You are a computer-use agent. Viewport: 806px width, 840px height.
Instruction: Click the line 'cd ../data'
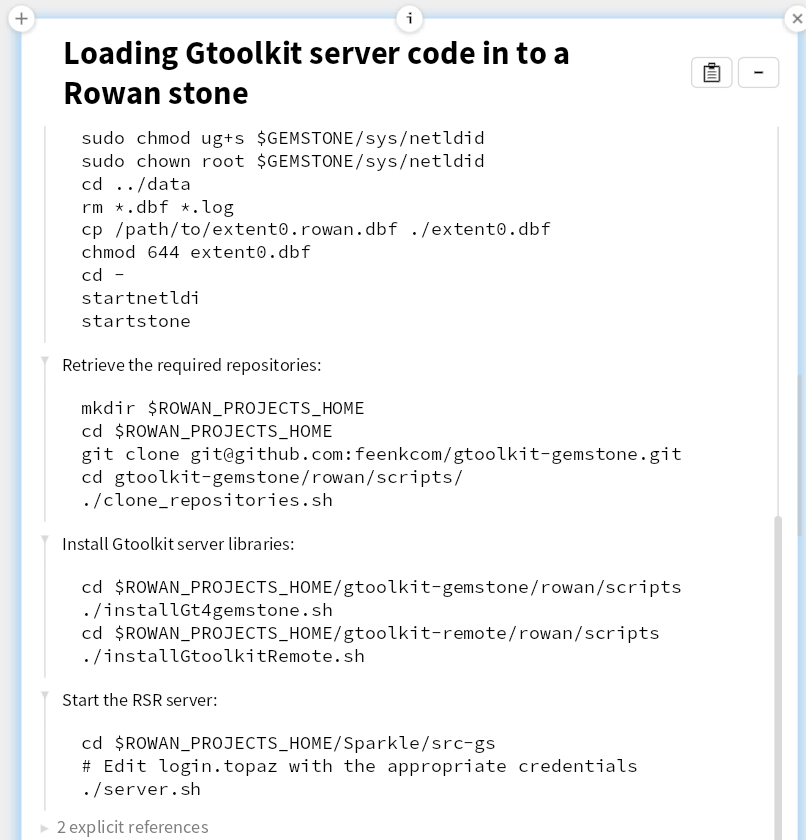pos(136,184)
